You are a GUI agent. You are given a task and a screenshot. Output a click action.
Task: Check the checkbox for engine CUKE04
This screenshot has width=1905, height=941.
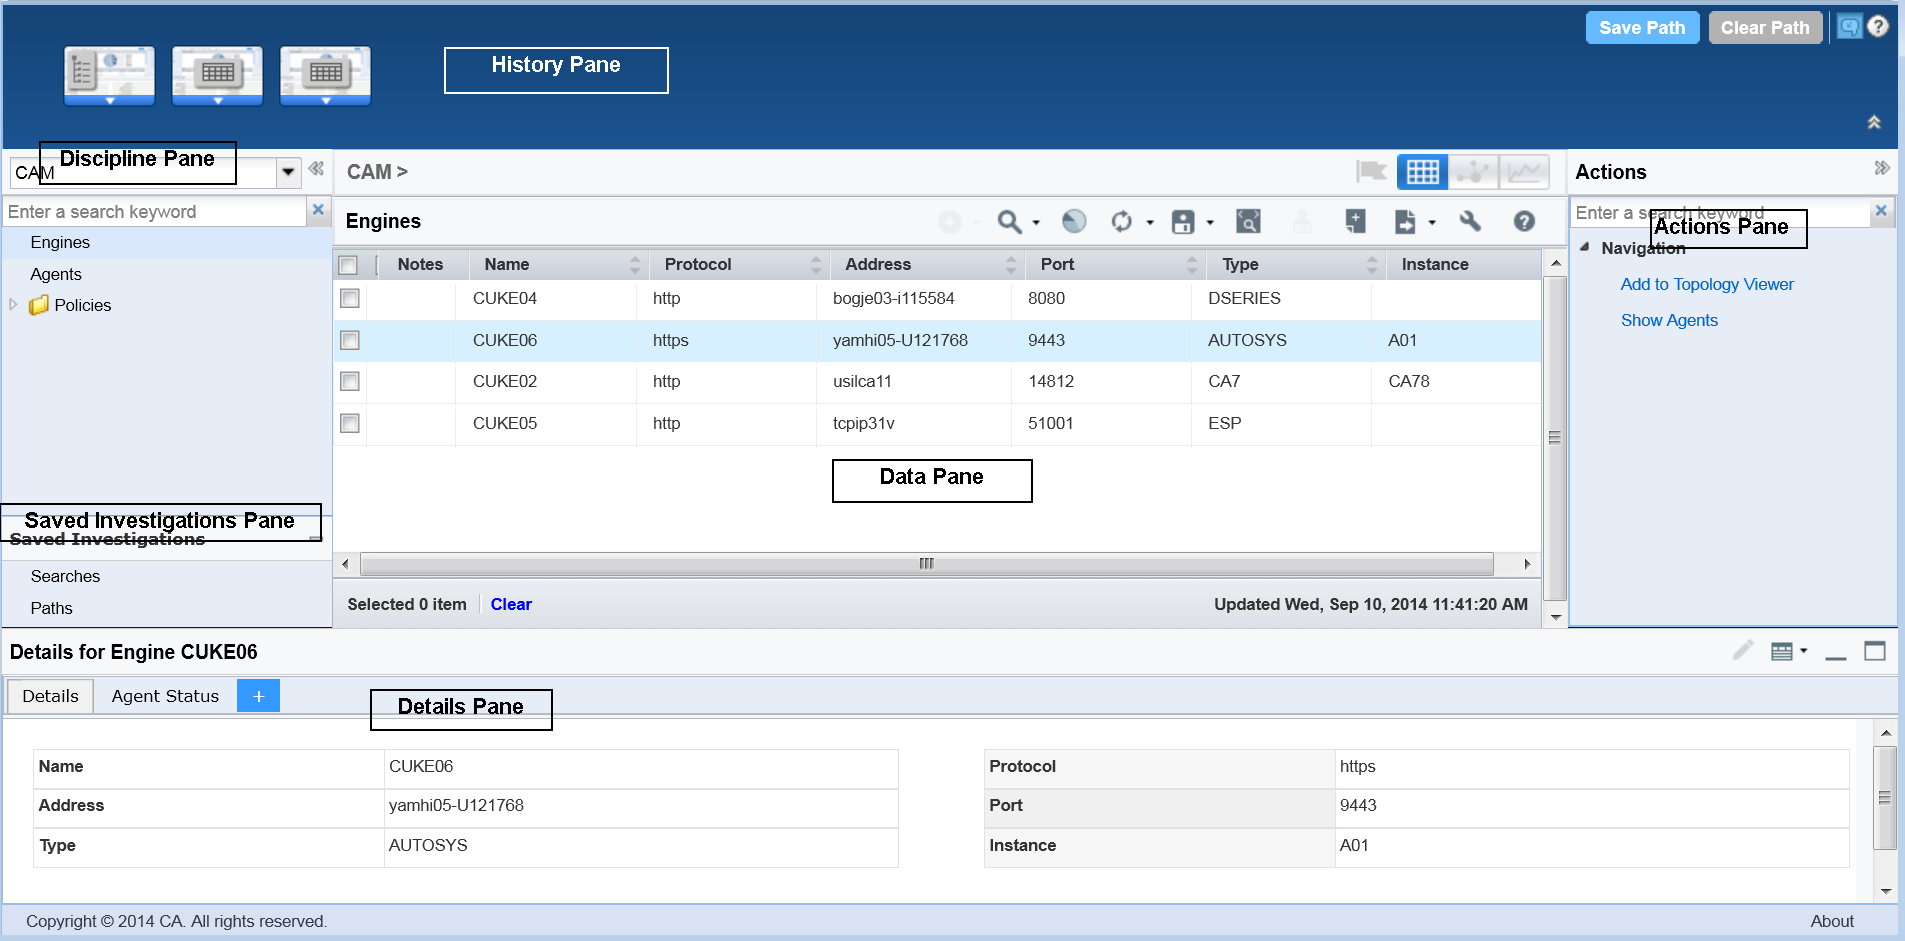pyautogui.click(x=350, y=299)
